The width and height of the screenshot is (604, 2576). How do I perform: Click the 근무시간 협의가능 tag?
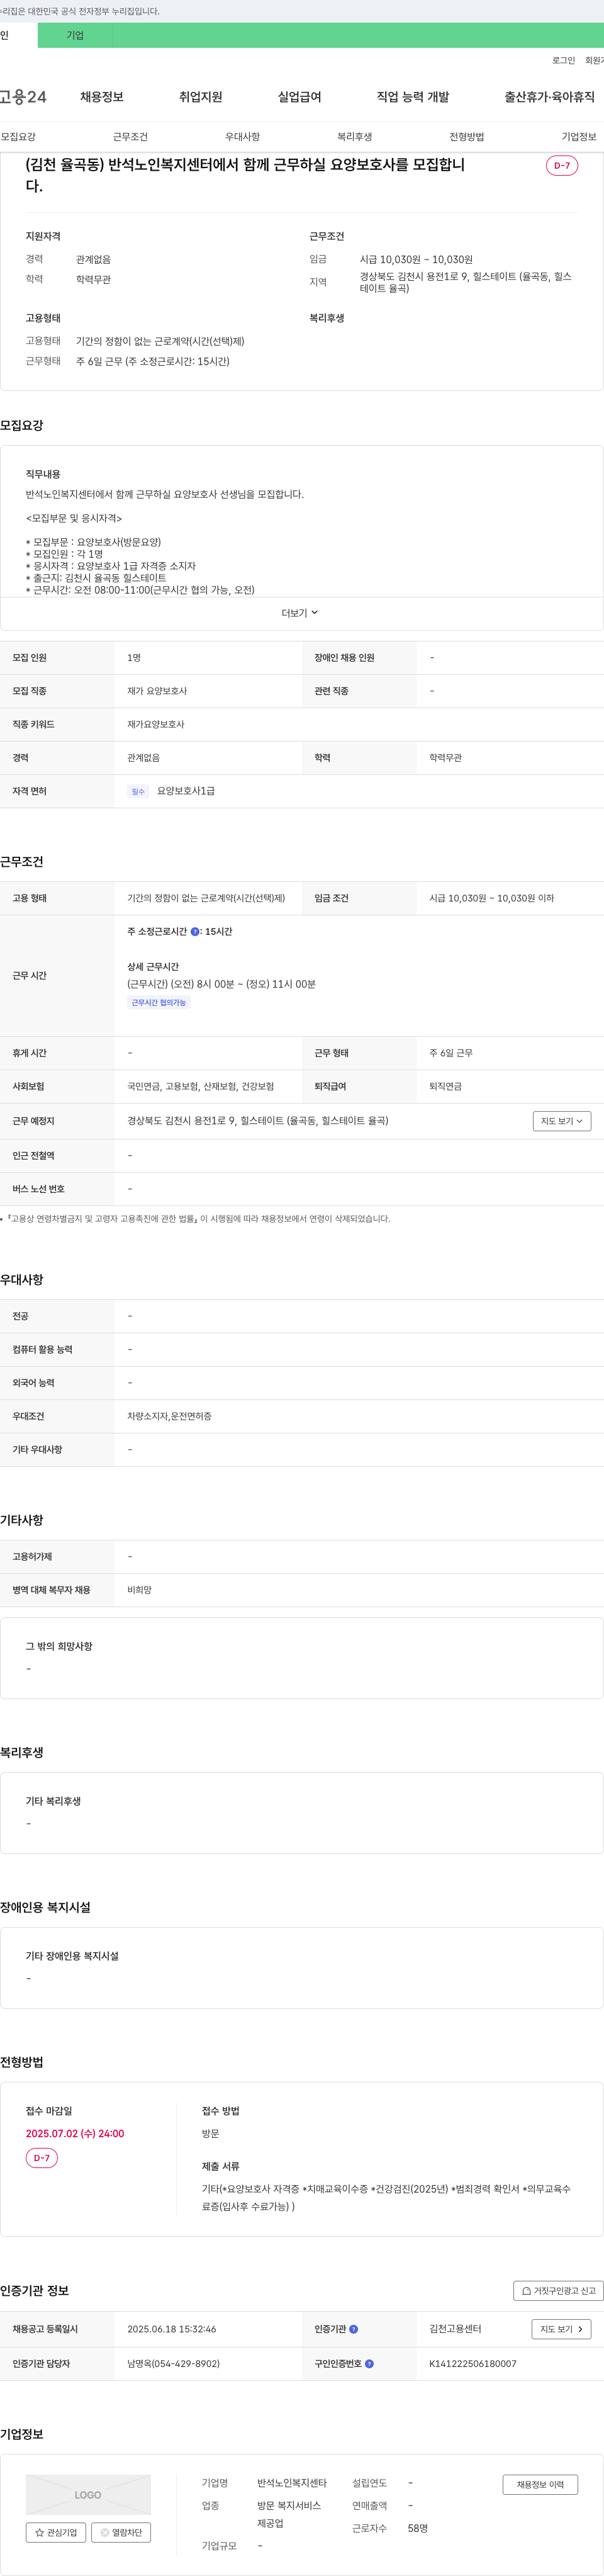click(158, 1002)
